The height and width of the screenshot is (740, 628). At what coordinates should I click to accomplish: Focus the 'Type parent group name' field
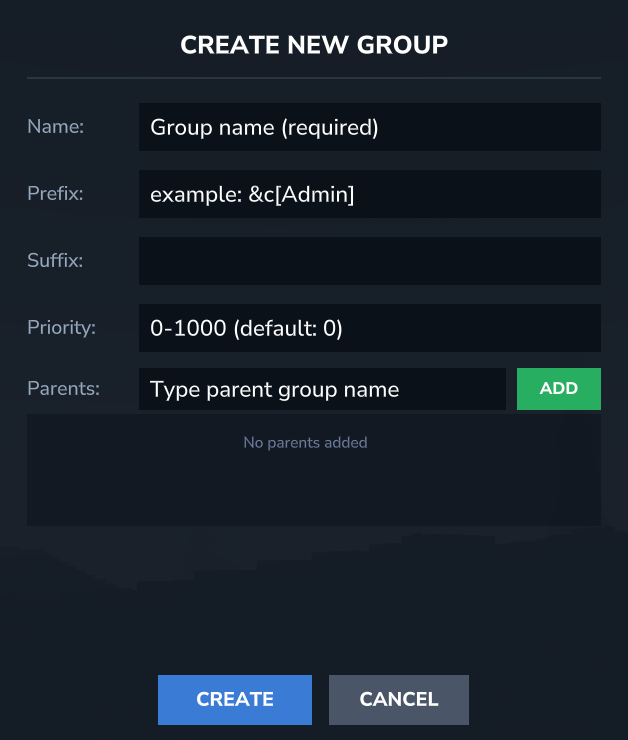(x=322, y=389)
